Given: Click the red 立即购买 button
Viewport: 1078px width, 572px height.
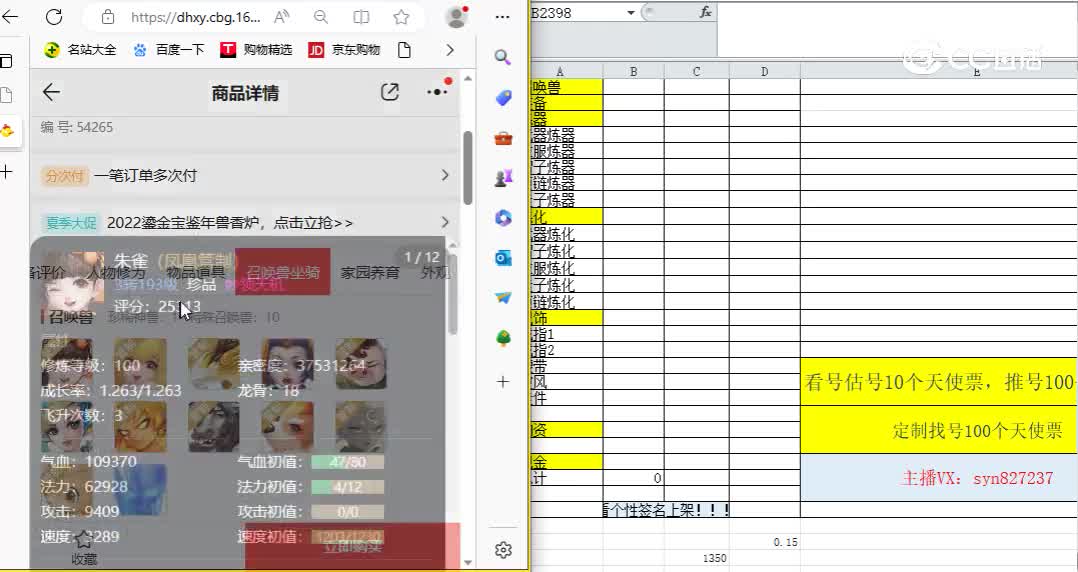Looking at the screenshot, I should (353, 547).
